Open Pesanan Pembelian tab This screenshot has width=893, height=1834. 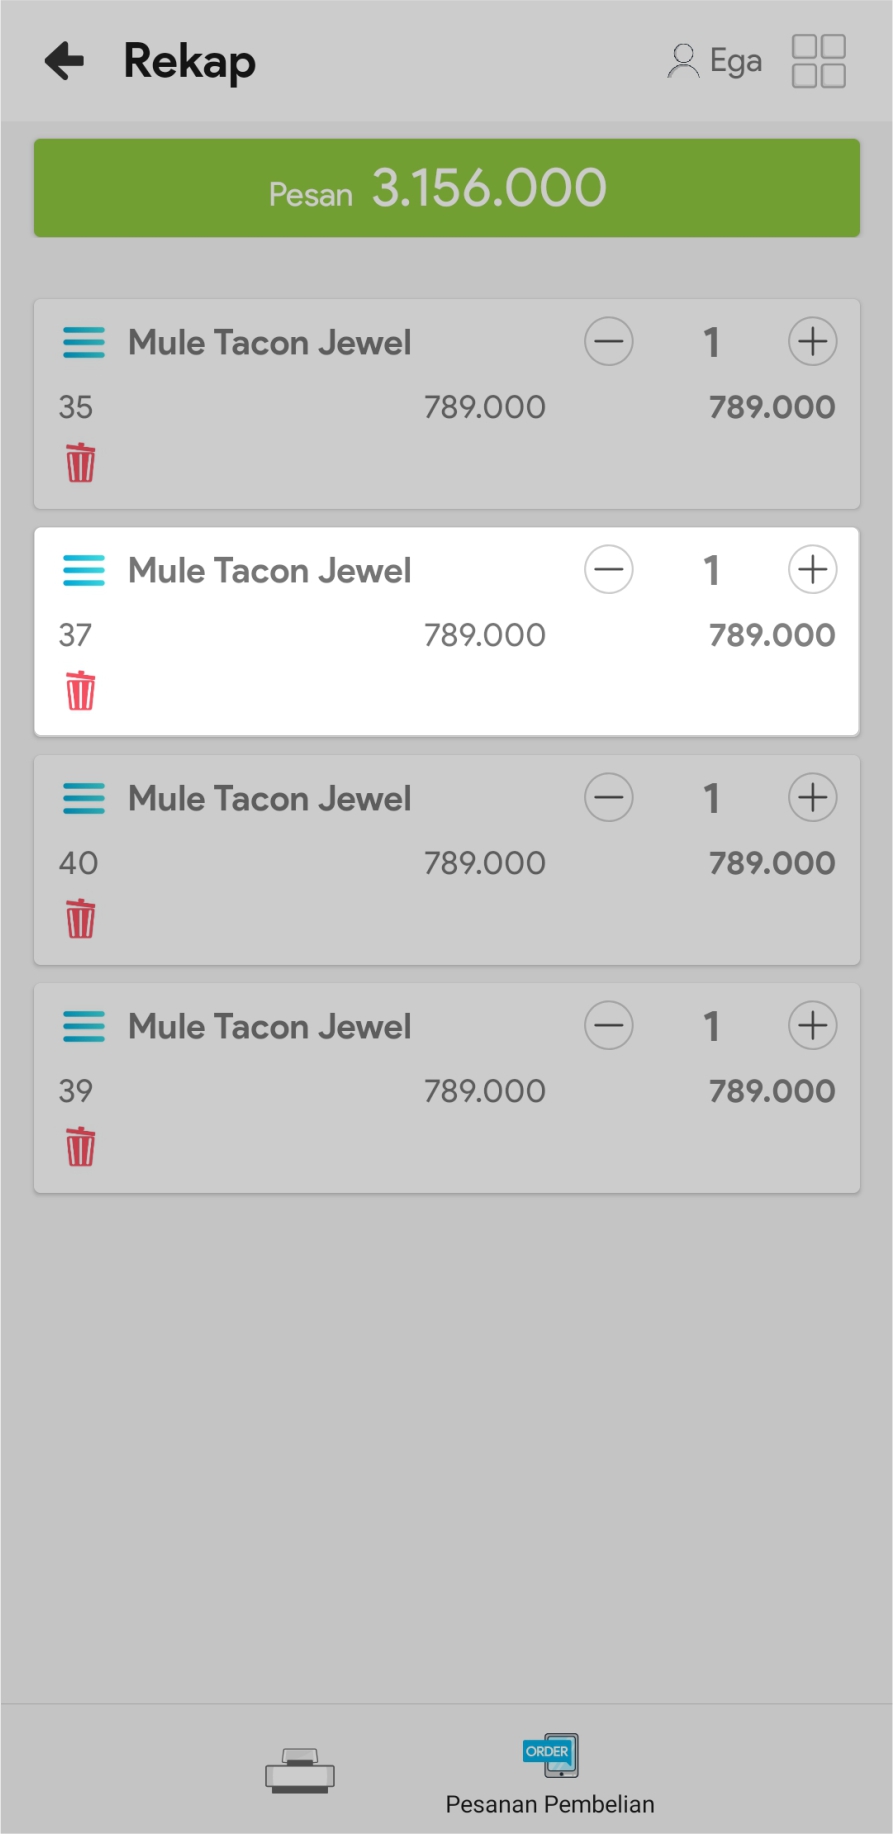coord(550,1775)
